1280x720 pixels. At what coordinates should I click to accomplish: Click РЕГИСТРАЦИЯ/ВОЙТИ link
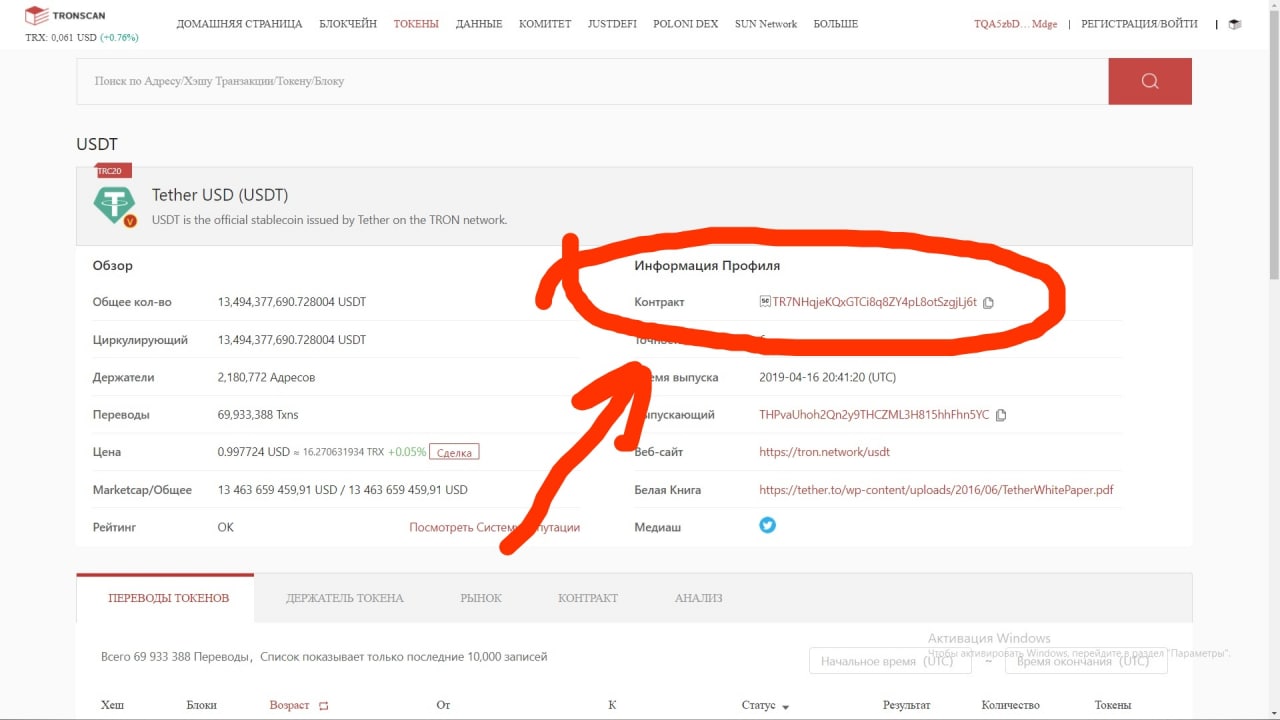1139,24
